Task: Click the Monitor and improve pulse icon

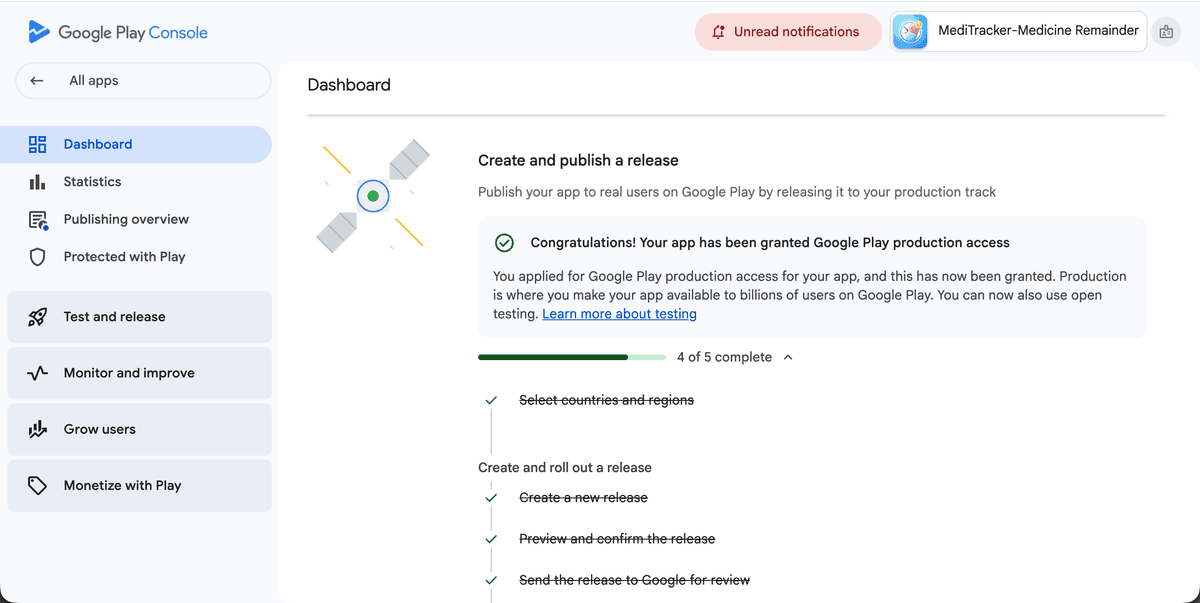Action: 38,373
